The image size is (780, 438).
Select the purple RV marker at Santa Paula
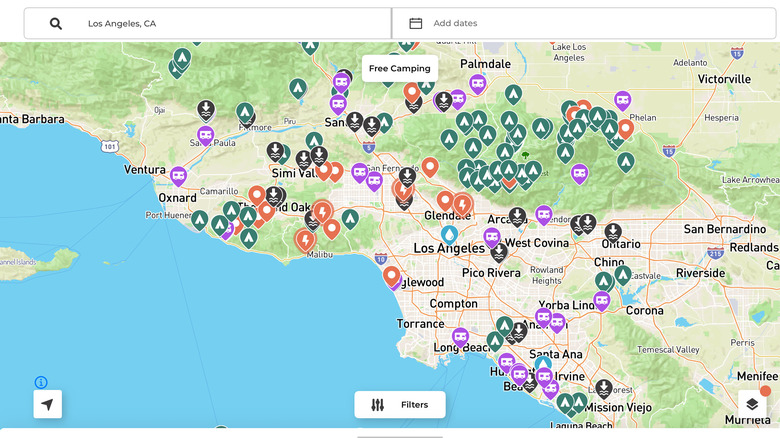[206, 134]
